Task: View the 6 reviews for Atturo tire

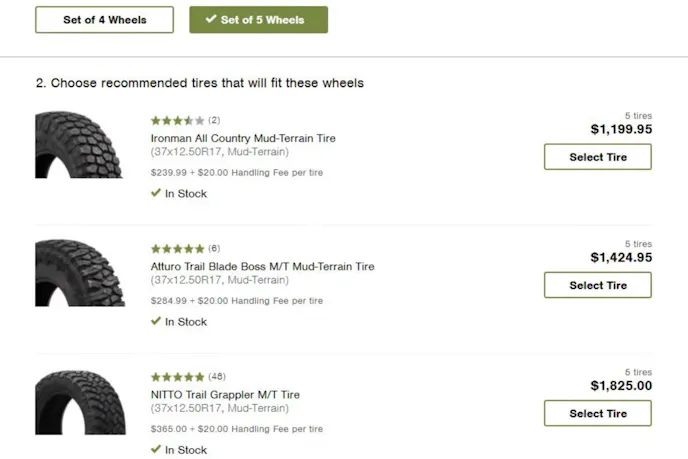Action: tap(214, 248)
